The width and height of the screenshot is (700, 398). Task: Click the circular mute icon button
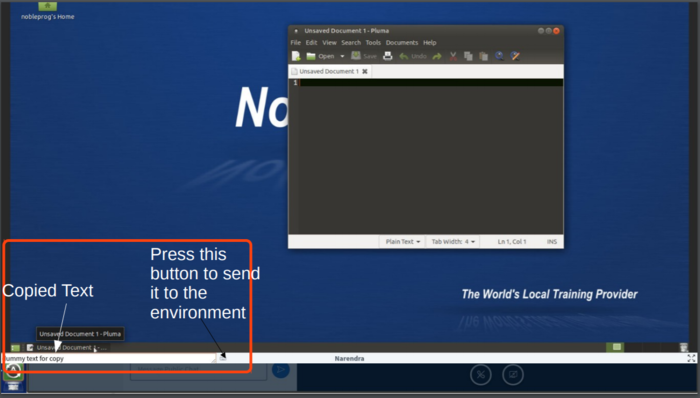tap(481, 375)
